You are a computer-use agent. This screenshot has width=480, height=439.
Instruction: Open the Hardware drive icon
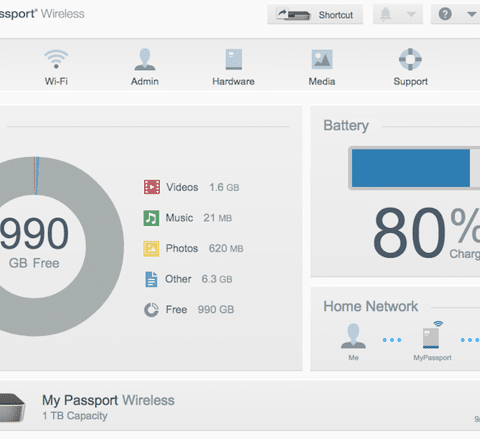(234, 59)
